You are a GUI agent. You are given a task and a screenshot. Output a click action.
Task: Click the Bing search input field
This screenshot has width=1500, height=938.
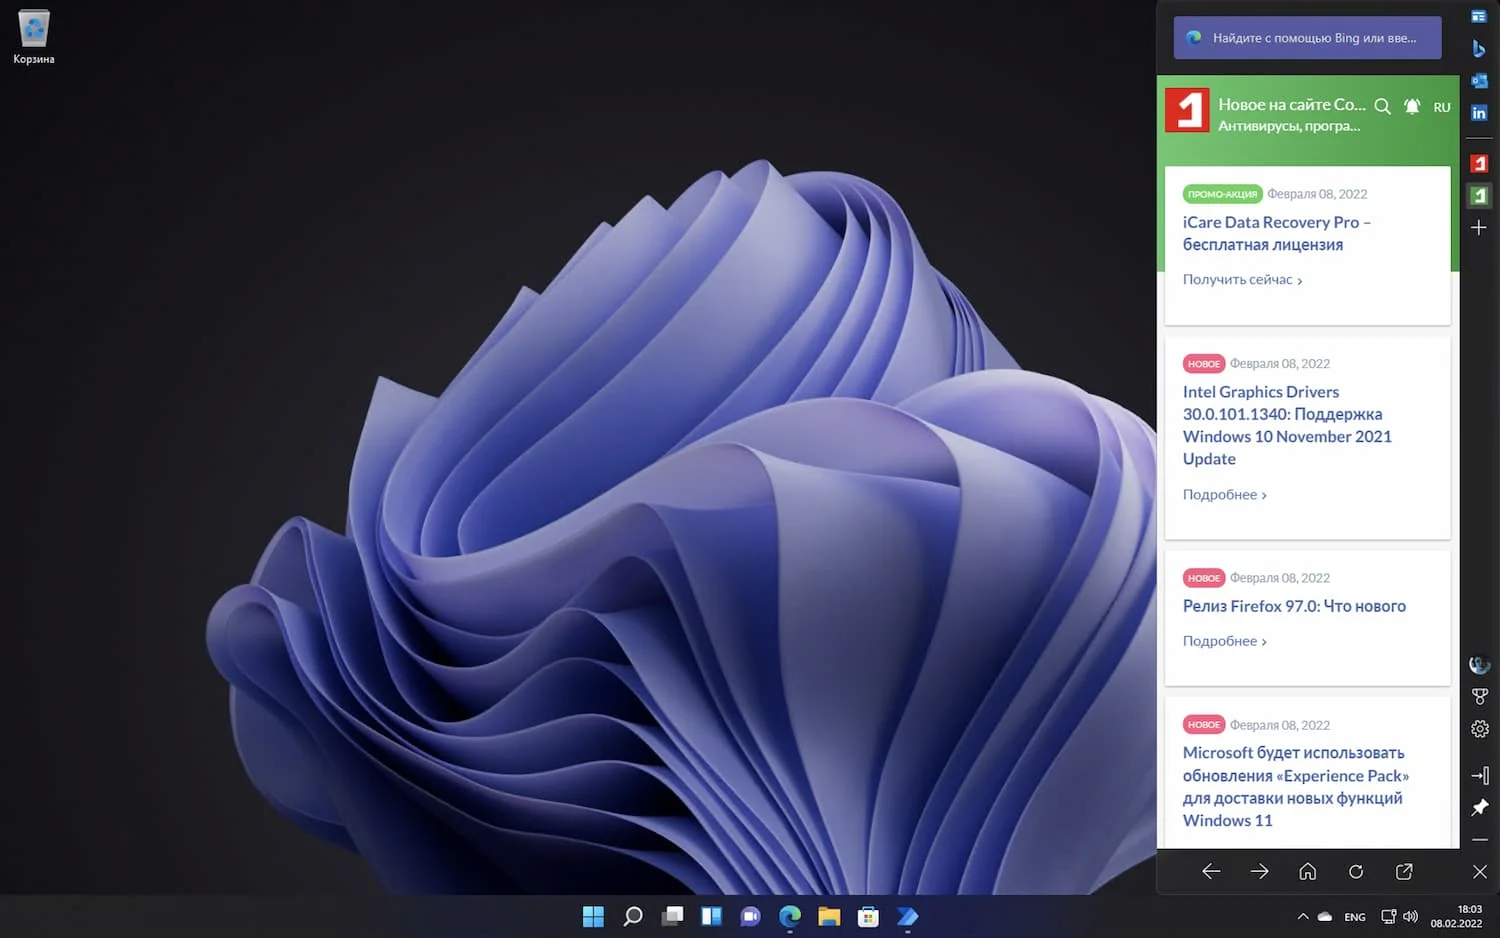[1312, 38]
